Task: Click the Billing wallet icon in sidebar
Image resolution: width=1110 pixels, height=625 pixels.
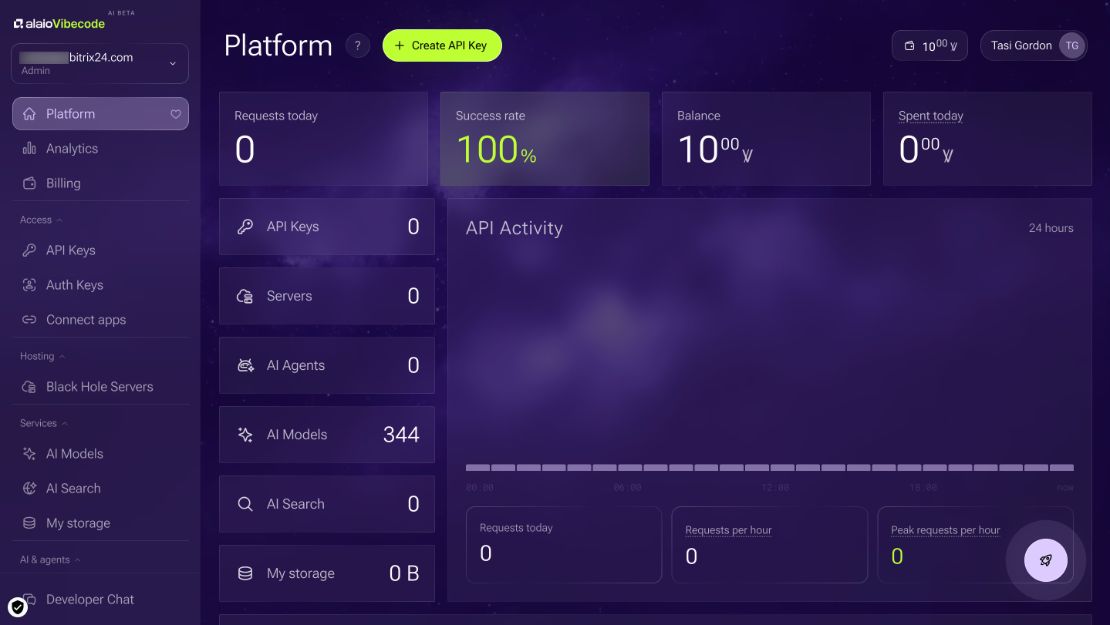Action: pyautogui.click(x=29, y=183)
